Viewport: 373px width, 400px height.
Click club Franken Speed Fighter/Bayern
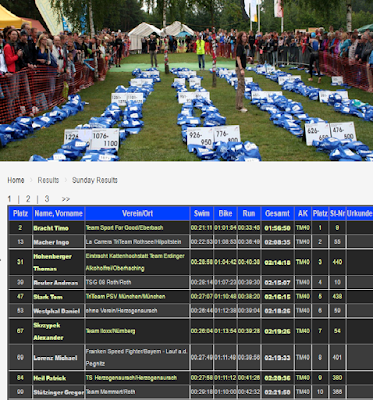pos(136,358)
